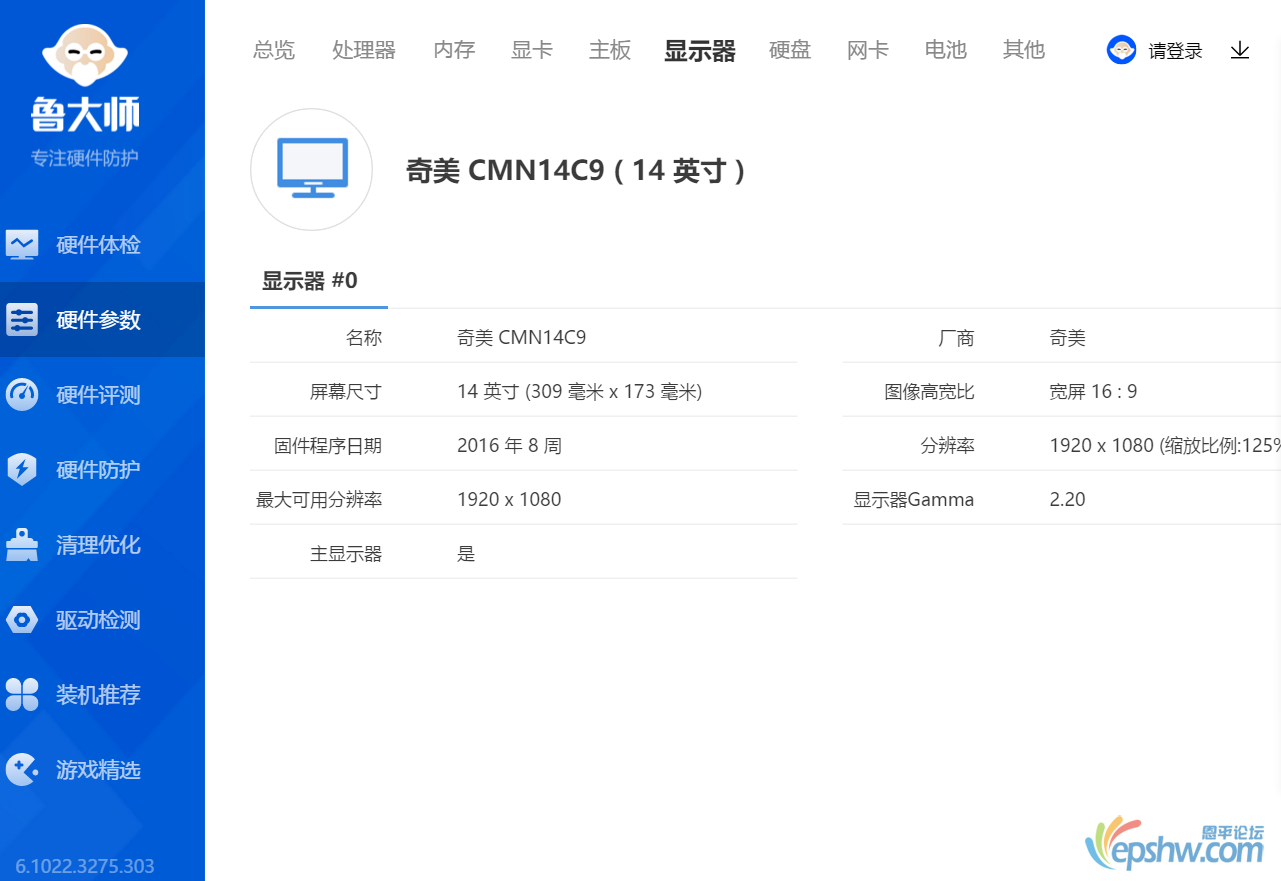Go to the 显卡 tab

pyautogui.click(x=532, y=50)
